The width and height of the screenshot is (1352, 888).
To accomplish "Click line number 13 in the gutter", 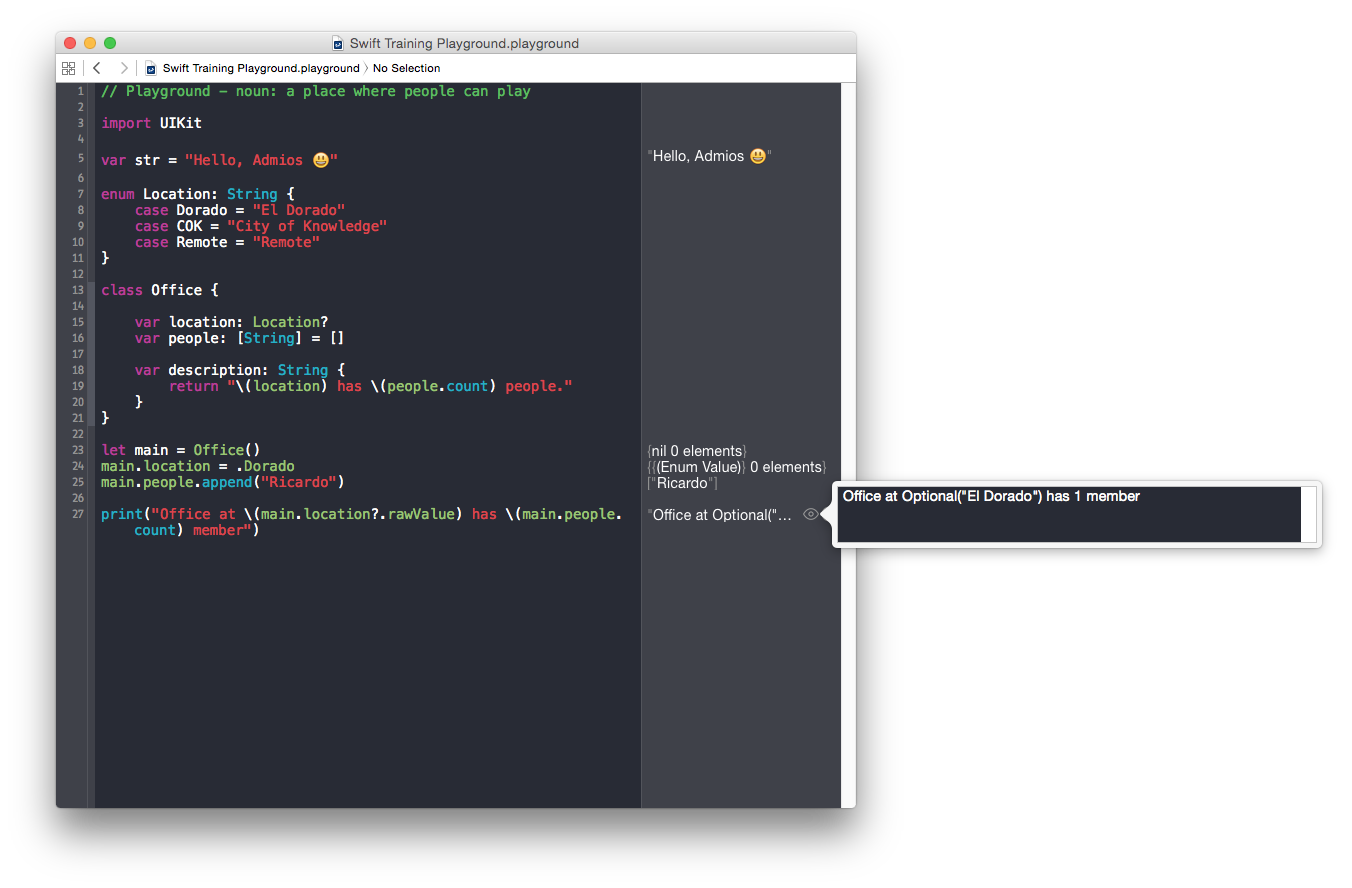I will tap(78, 290).
